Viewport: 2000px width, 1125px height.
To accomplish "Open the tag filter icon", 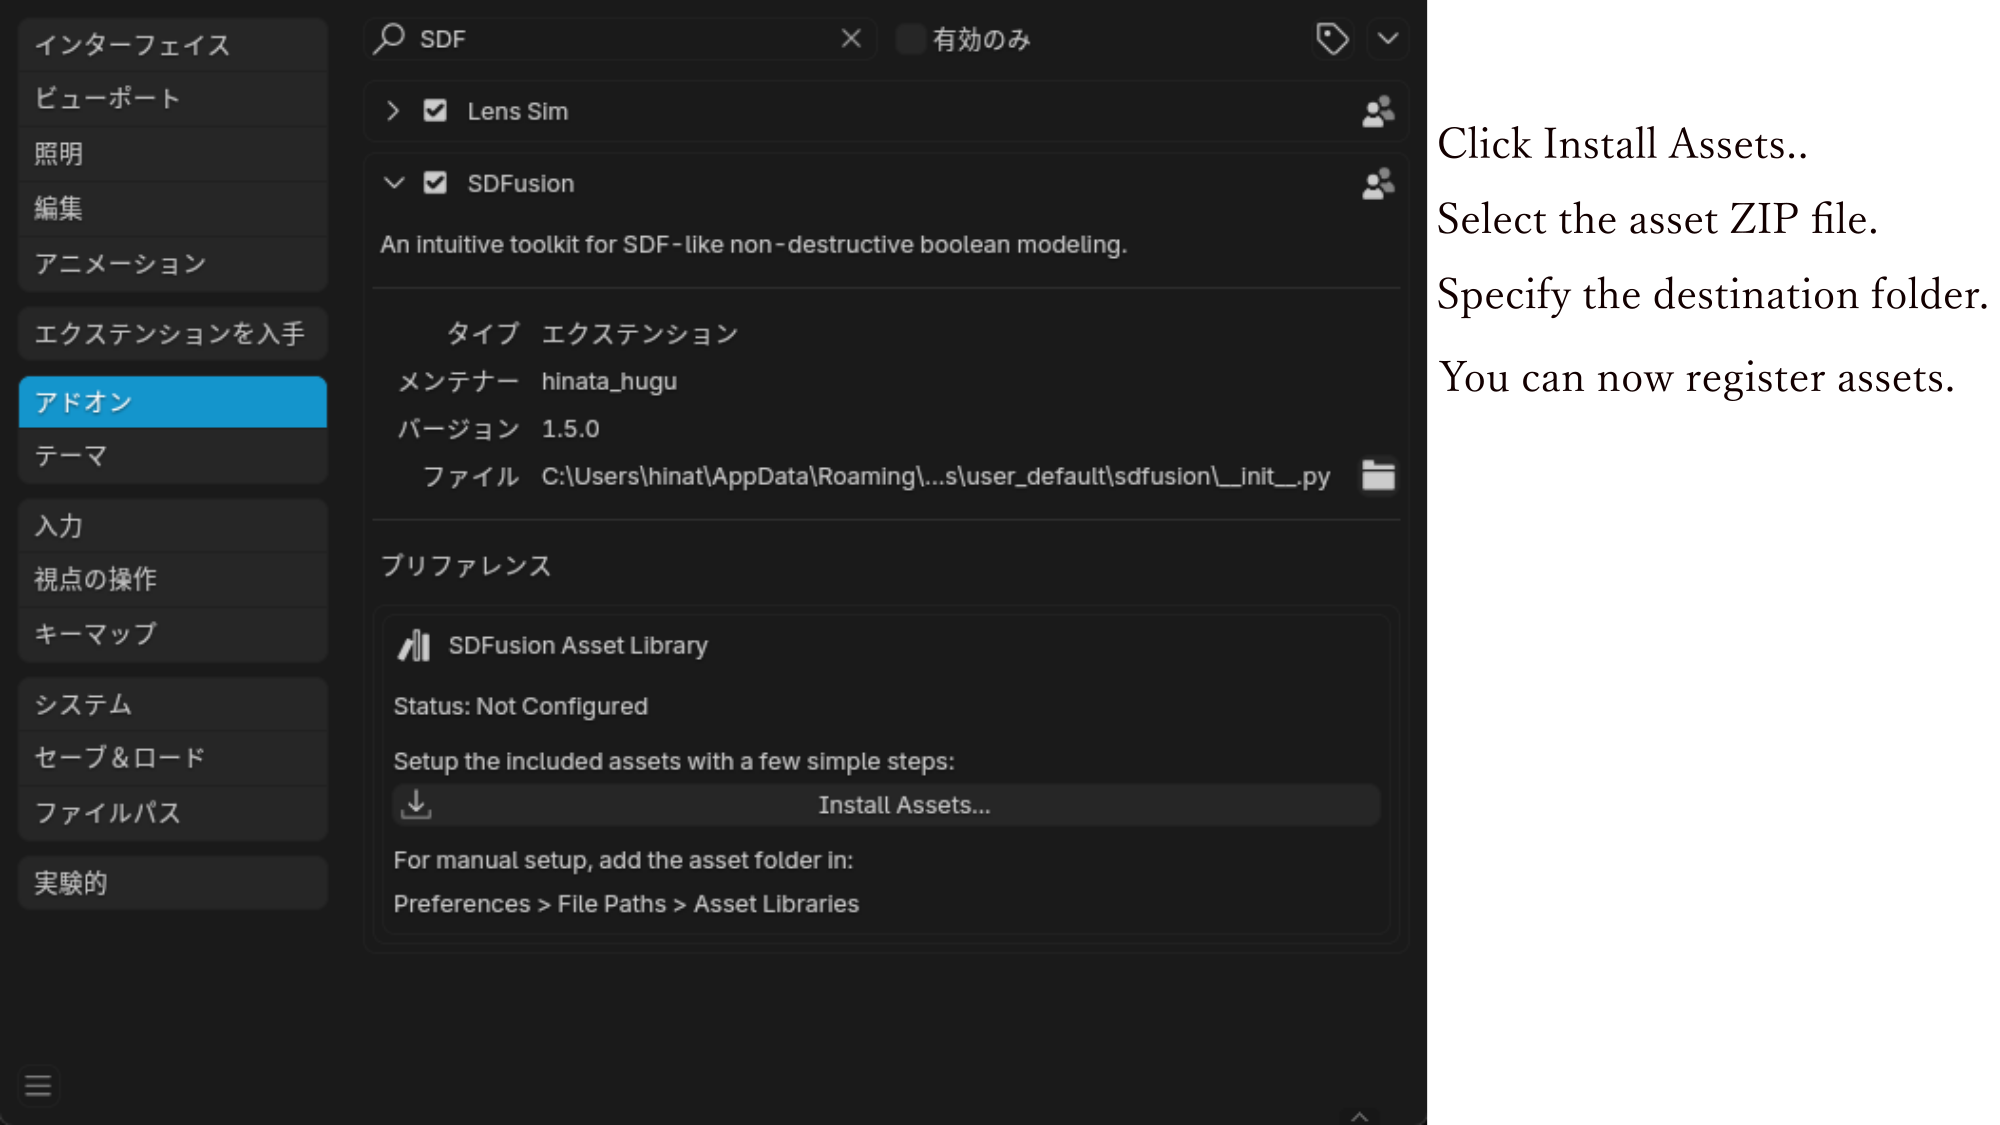I will click(x=1332, y=39).
